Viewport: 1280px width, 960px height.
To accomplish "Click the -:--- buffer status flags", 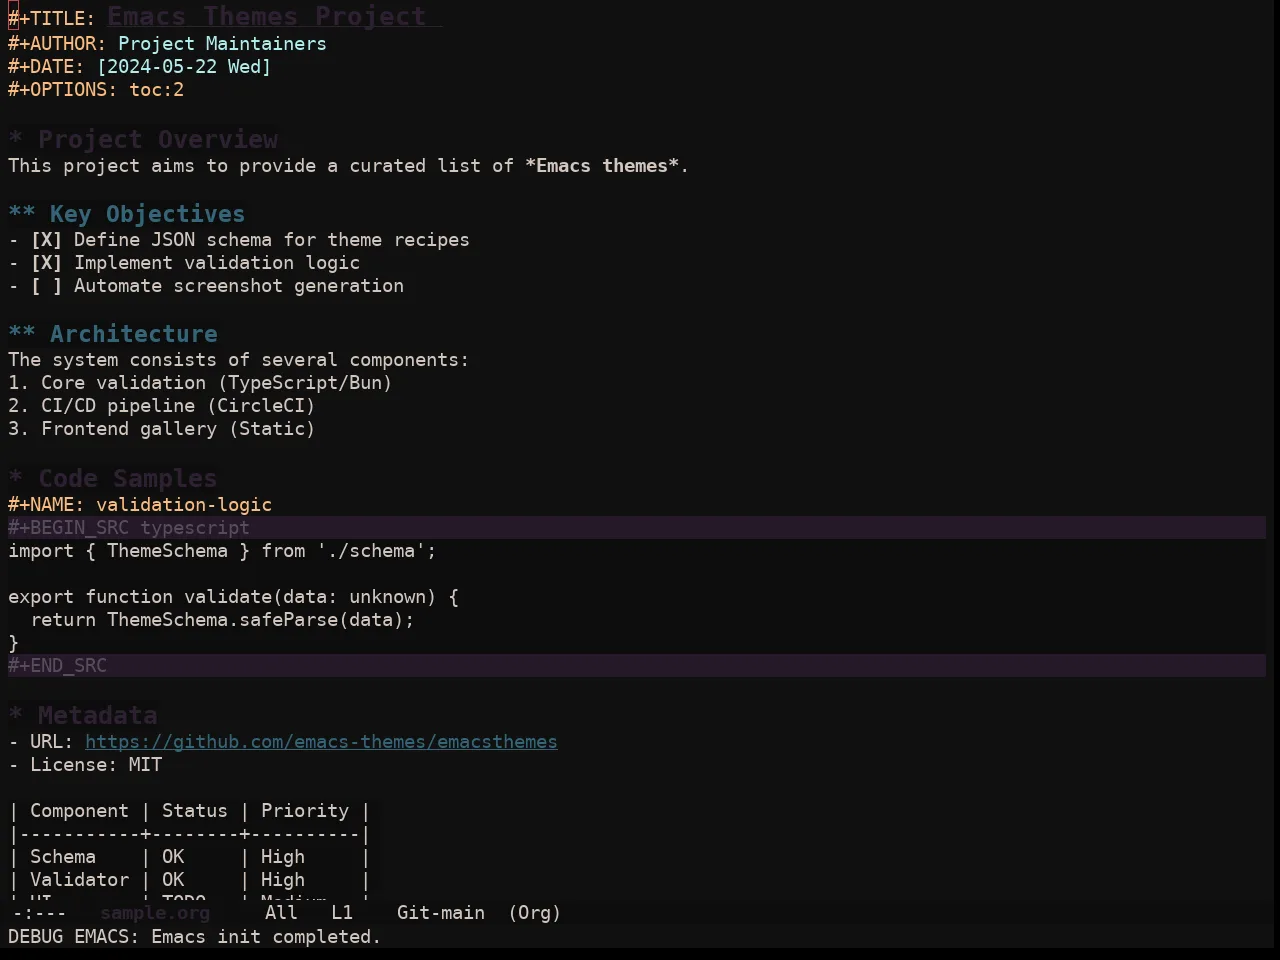I will (x=40, y=913).
